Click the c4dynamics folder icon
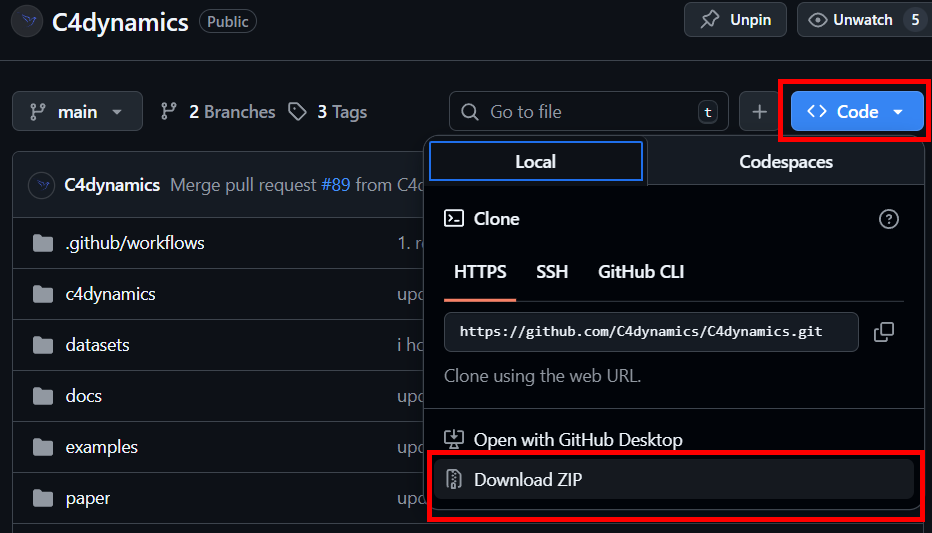 pyautogui.click(x=43, y=294)
